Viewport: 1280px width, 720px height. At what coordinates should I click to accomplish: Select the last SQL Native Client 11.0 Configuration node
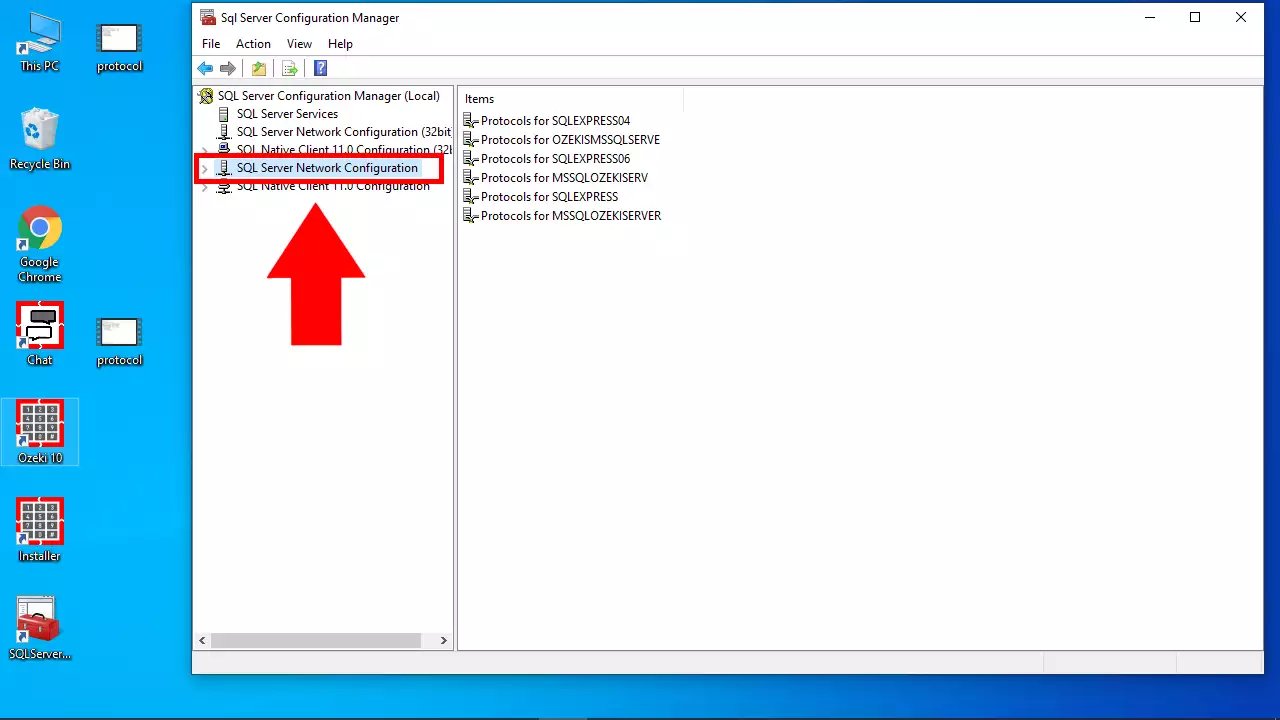pos(333,186)
